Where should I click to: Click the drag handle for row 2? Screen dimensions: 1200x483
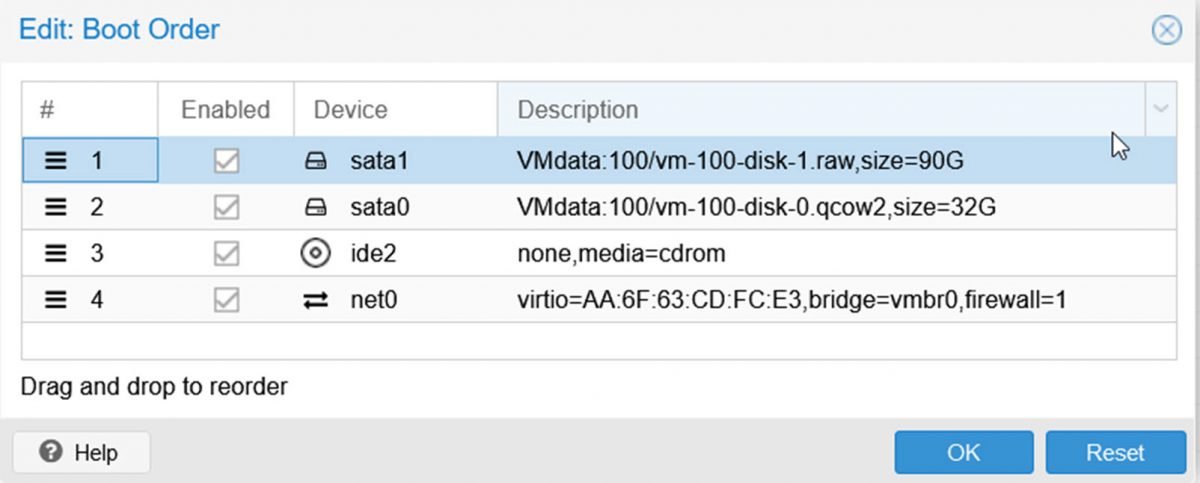coord(54,207)
